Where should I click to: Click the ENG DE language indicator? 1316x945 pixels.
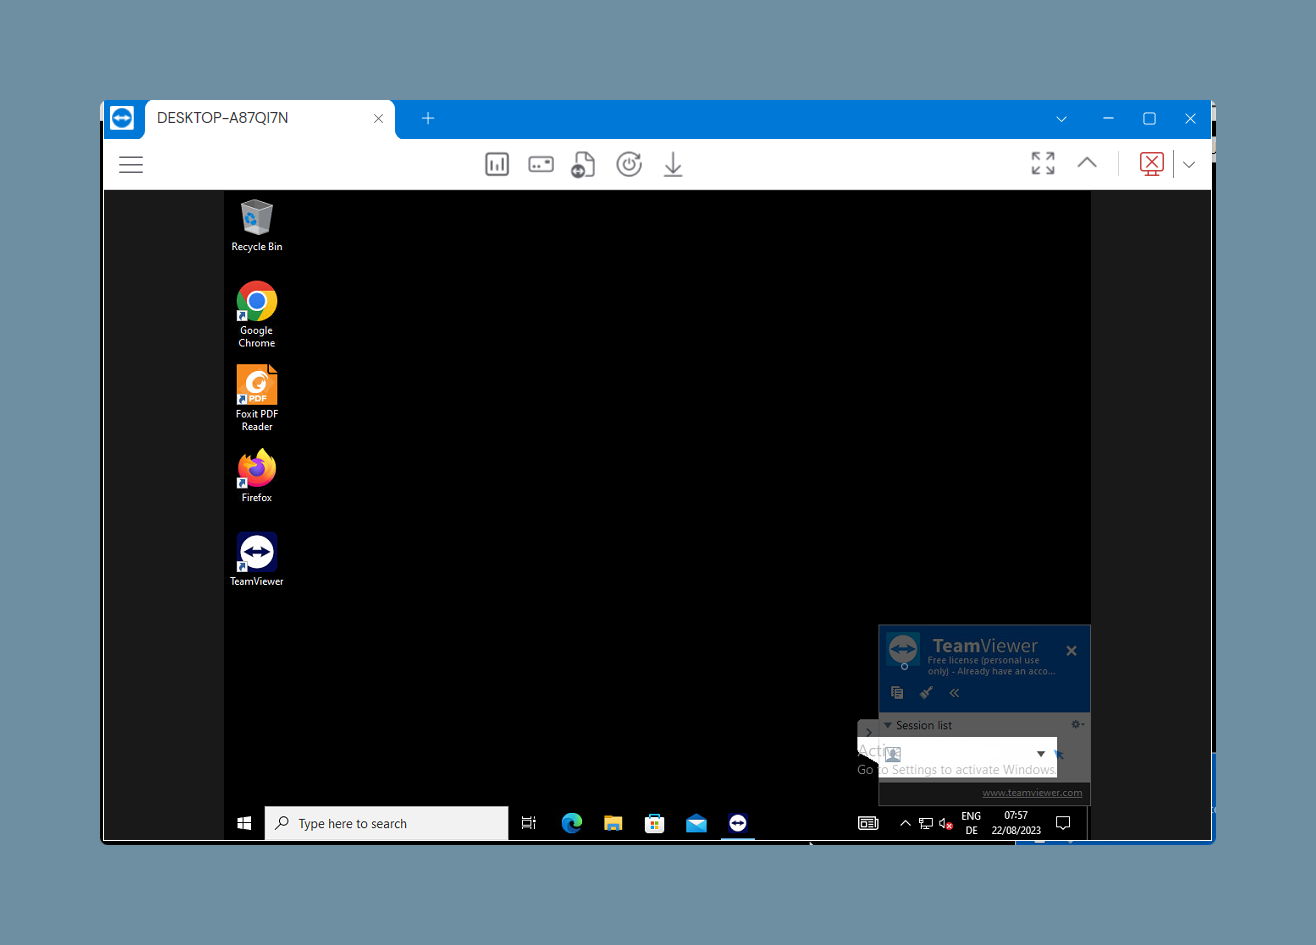(x=971, y=823)
